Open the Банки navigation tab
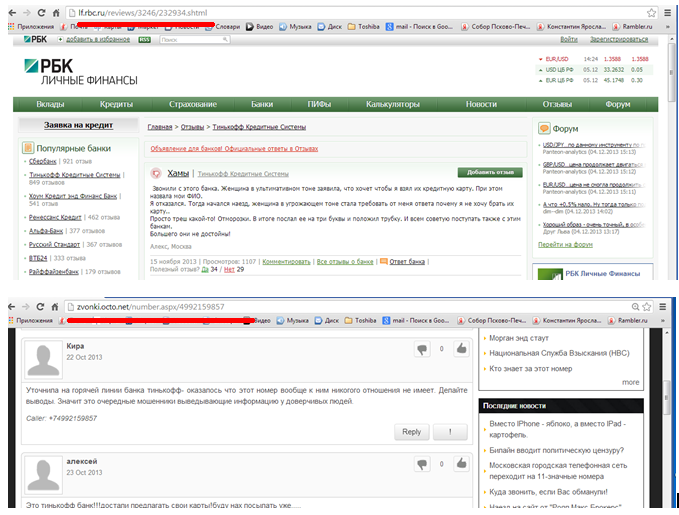 (262, 104)
